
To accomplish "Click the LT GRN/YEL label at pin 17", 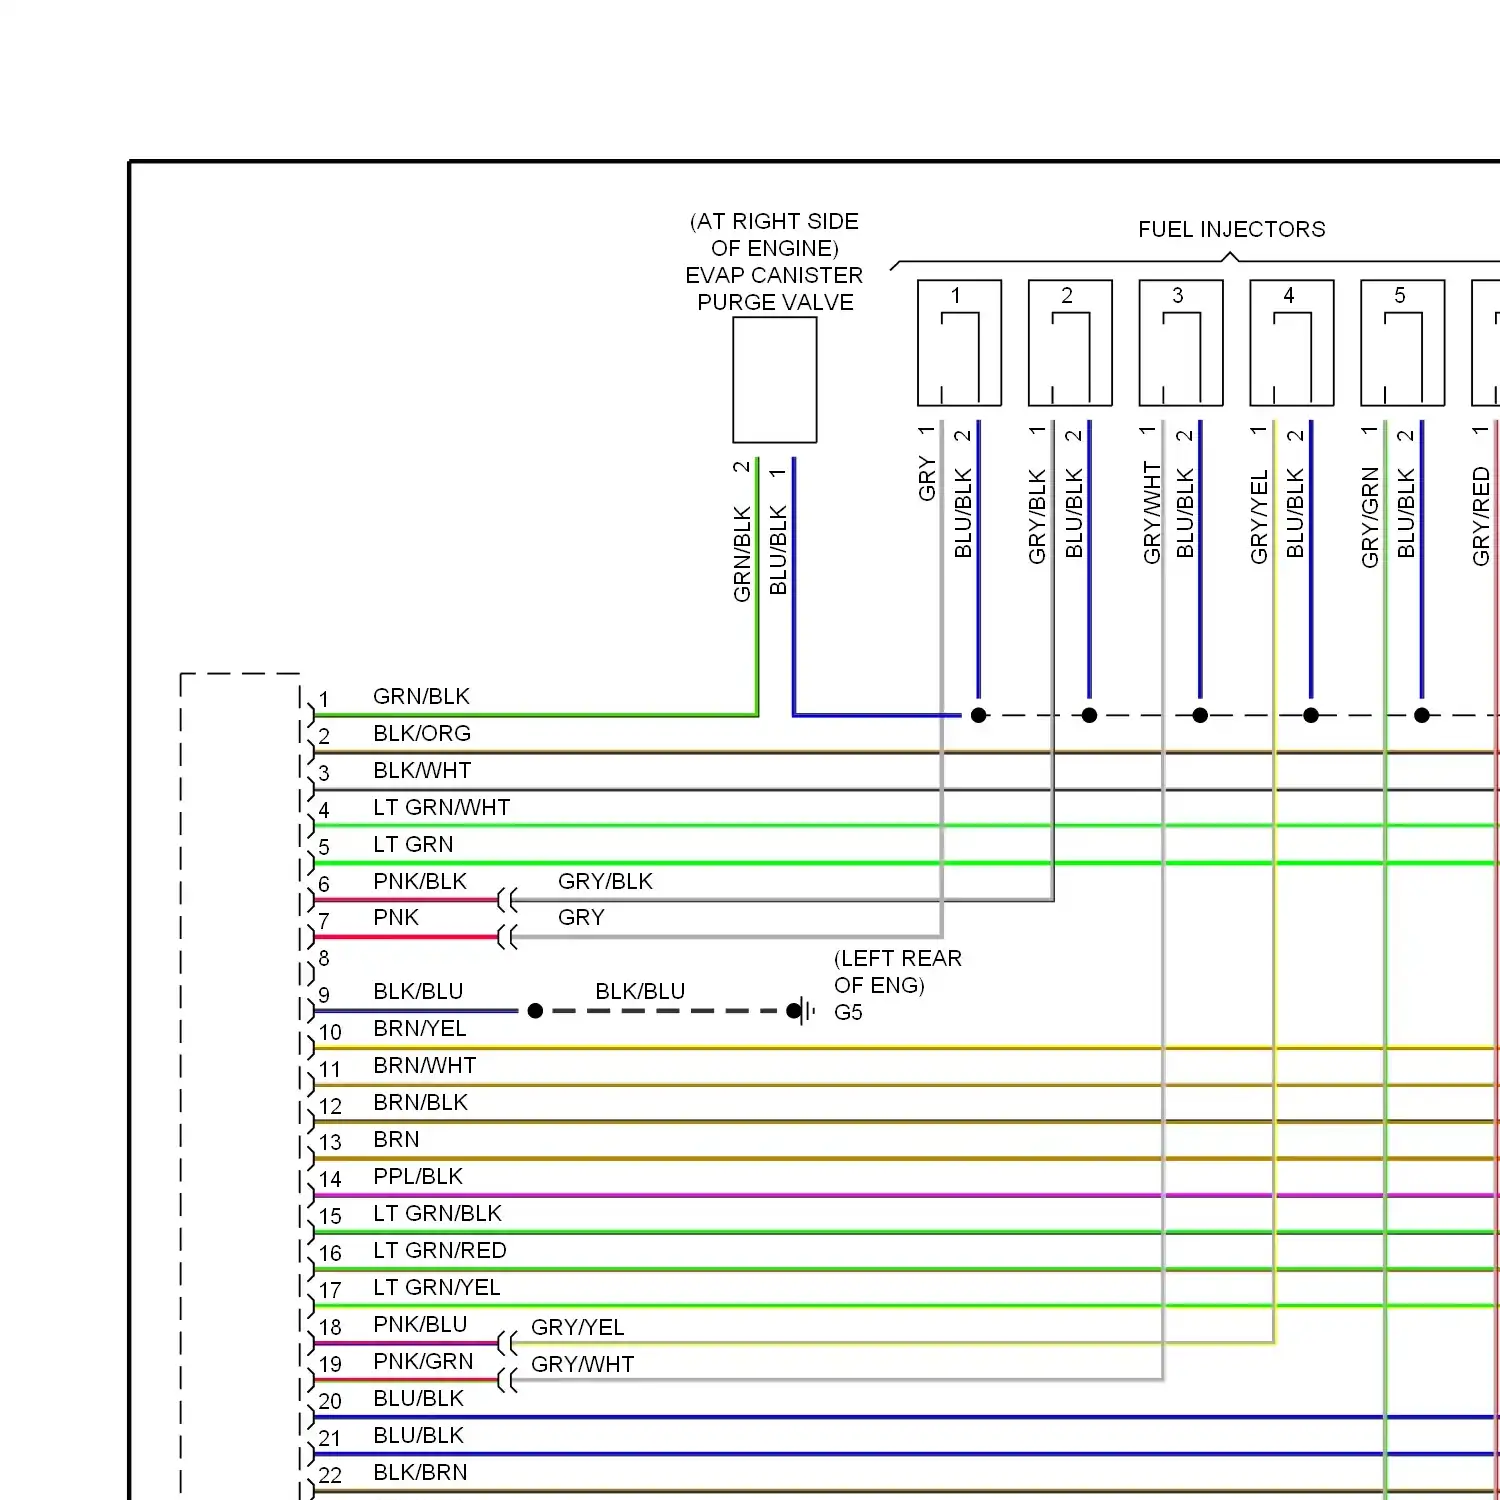I will click(436, 1287).
